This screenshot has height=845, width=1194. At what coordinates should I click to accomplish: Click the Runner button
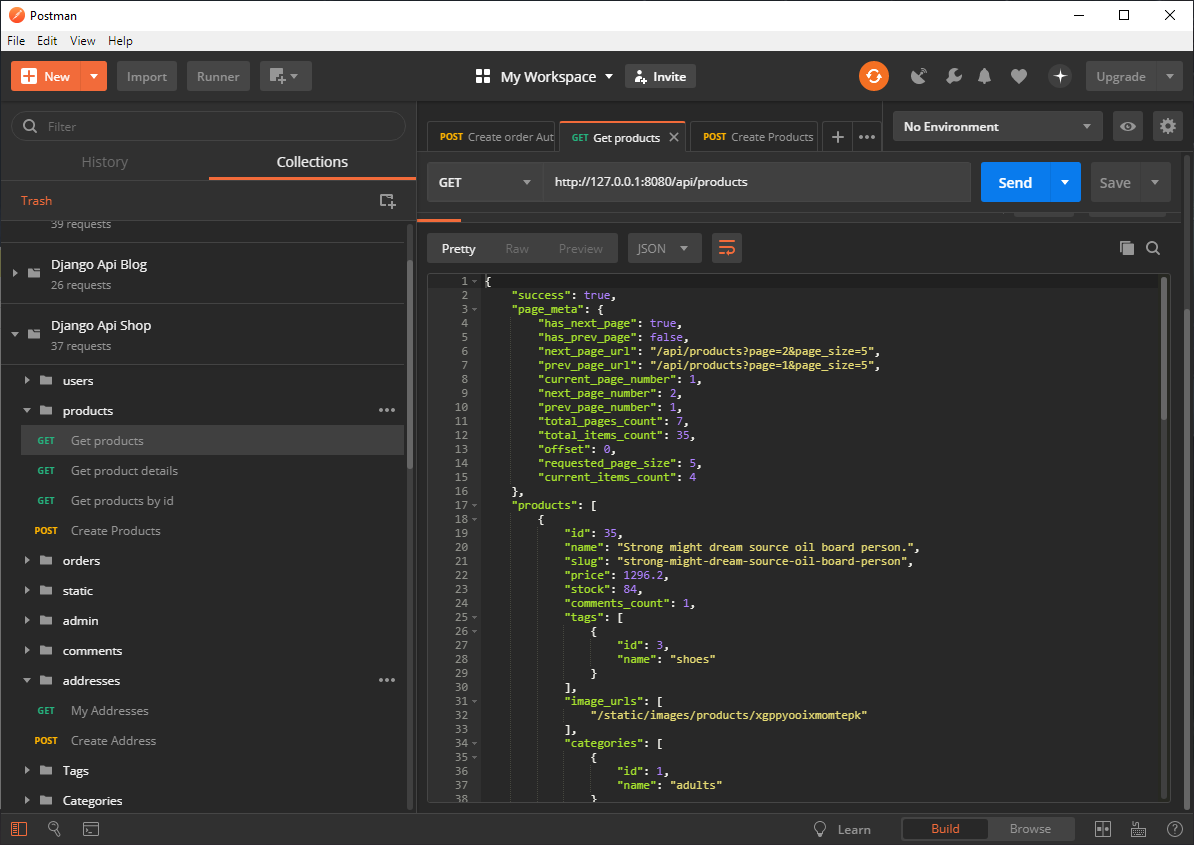coord(218,76)
